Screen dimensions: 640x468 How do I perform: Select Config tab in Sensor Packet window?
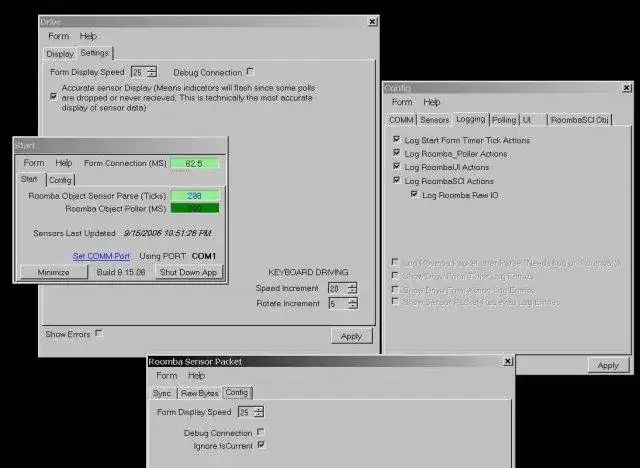237,392
